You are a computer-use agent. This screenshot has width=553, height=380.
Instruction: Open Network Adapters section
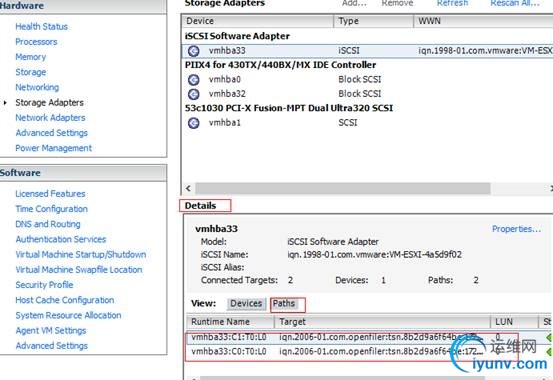point(50,117)
